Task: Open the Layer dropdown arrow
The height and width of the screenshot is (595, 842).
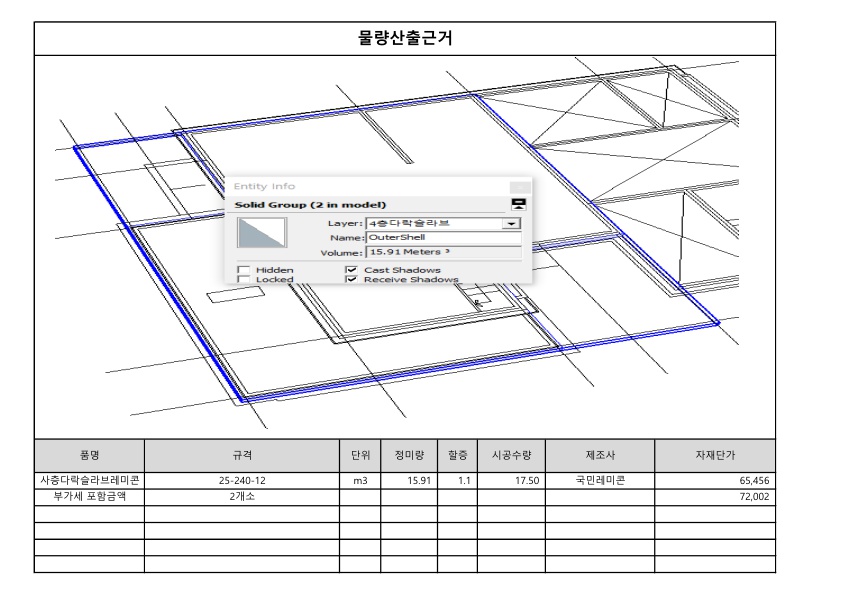Action: tap(511, 223)
